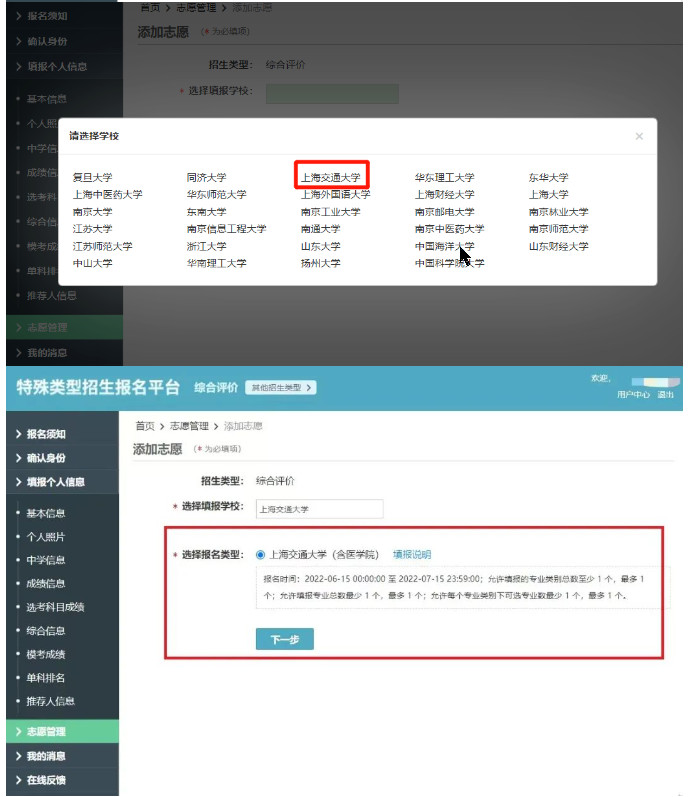Select 江苏大学 in the school dialog
Image resolution: width=690 pixels, height=797 pixels.
(x=92, y=229)
